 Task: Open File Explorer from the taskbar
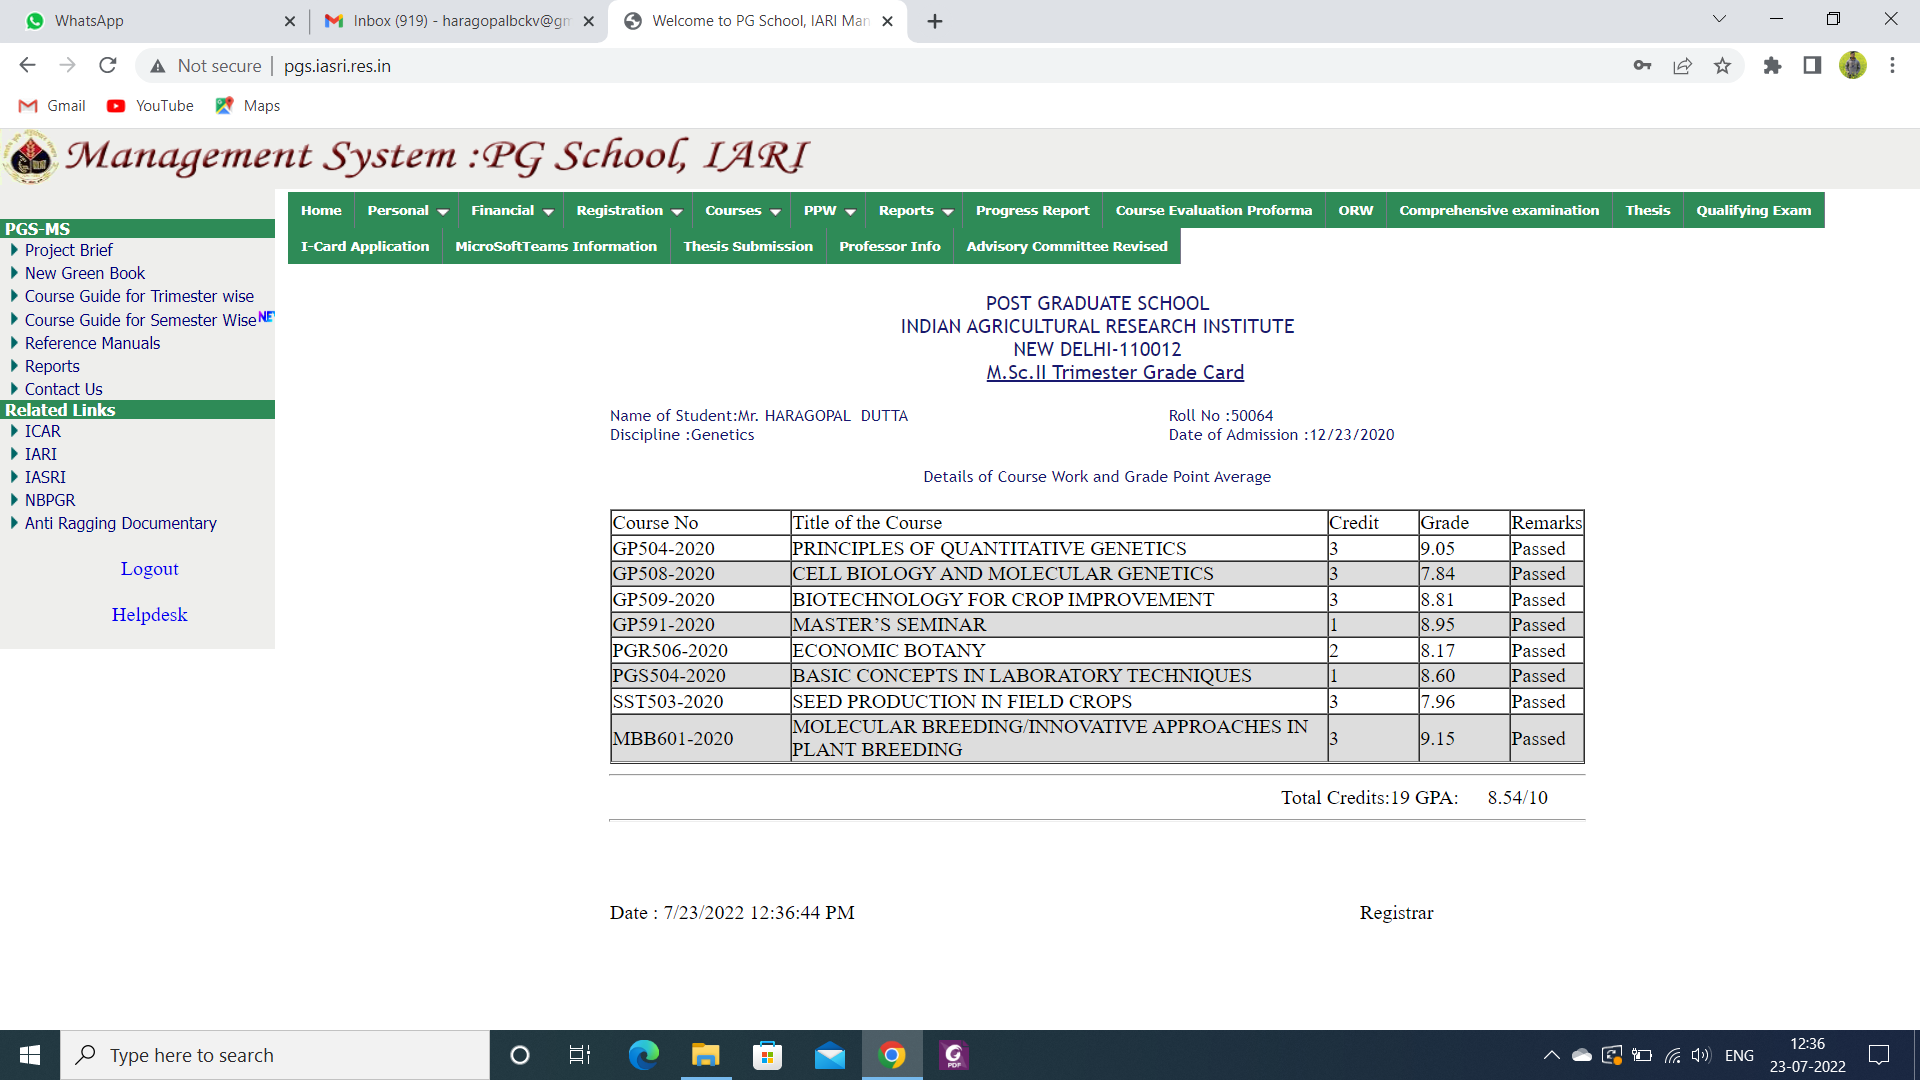(705, 1055)
